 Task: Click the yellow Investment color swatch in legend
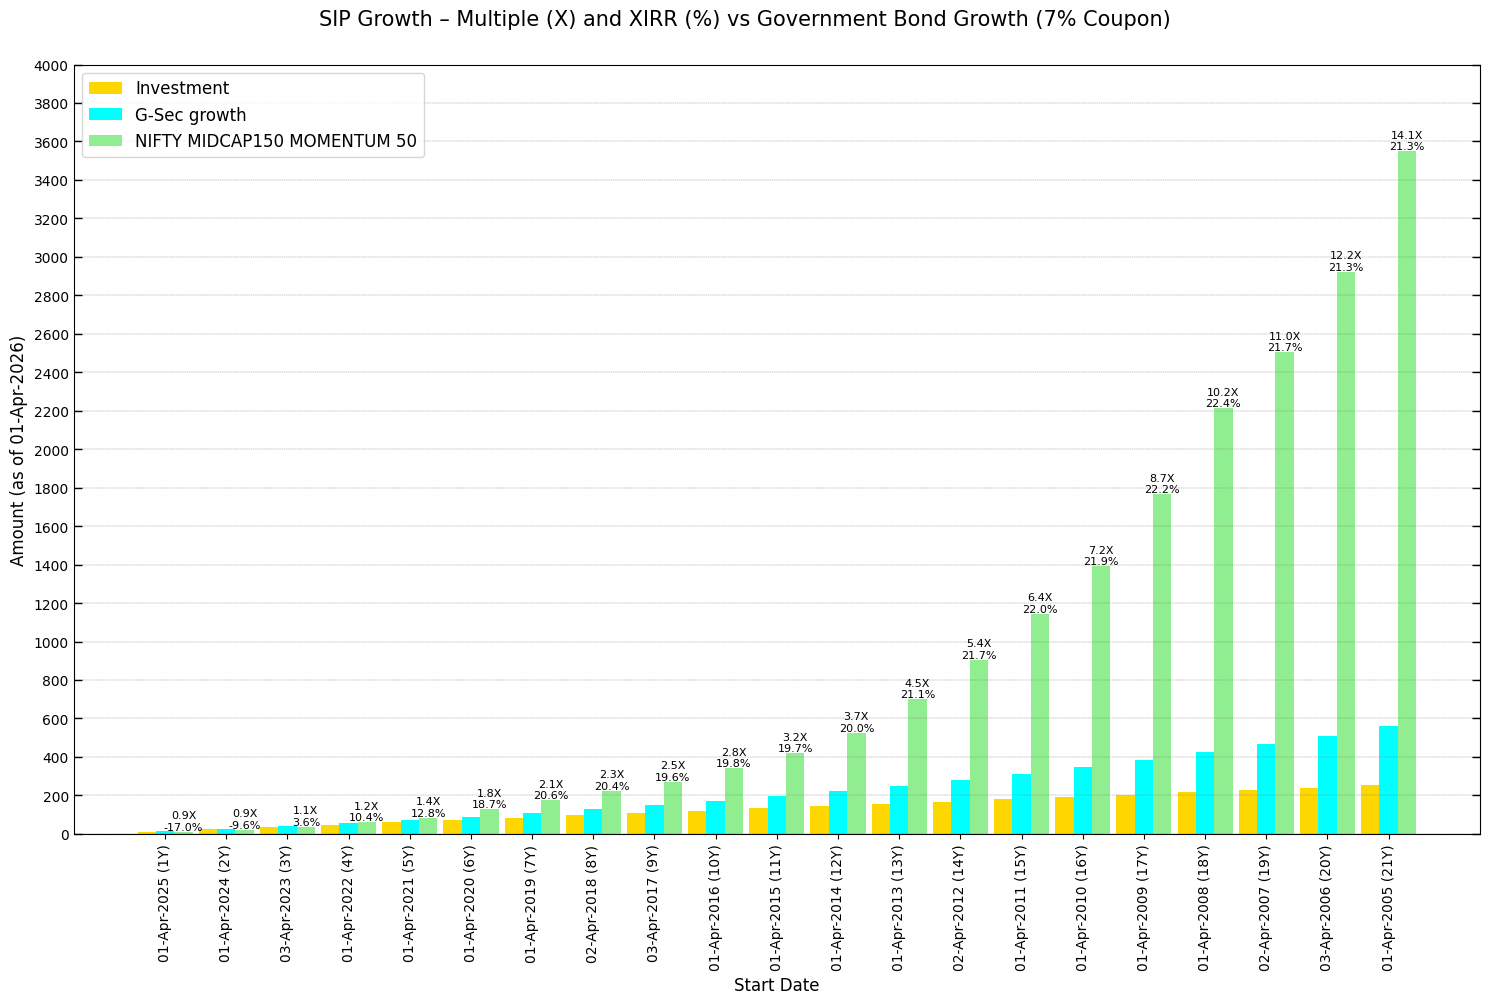(x=105, y=87)
